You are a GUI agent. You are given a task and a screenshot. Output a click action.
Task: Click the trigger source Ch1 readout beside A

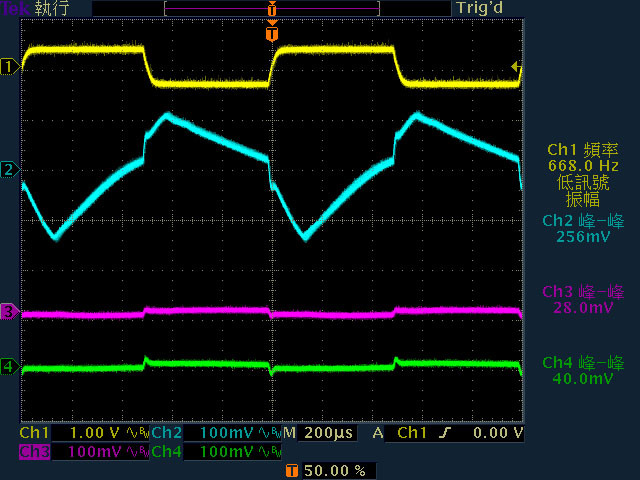click(412, 433)
